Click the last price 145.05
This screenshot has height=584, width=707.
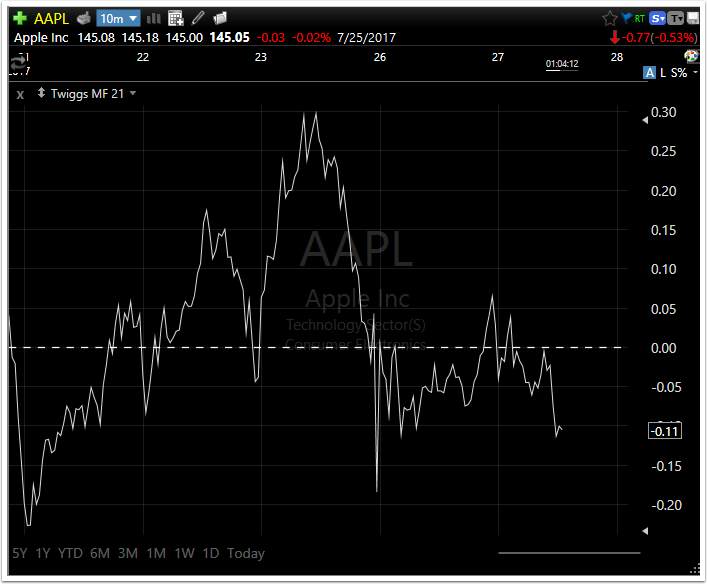coord(230,37)
